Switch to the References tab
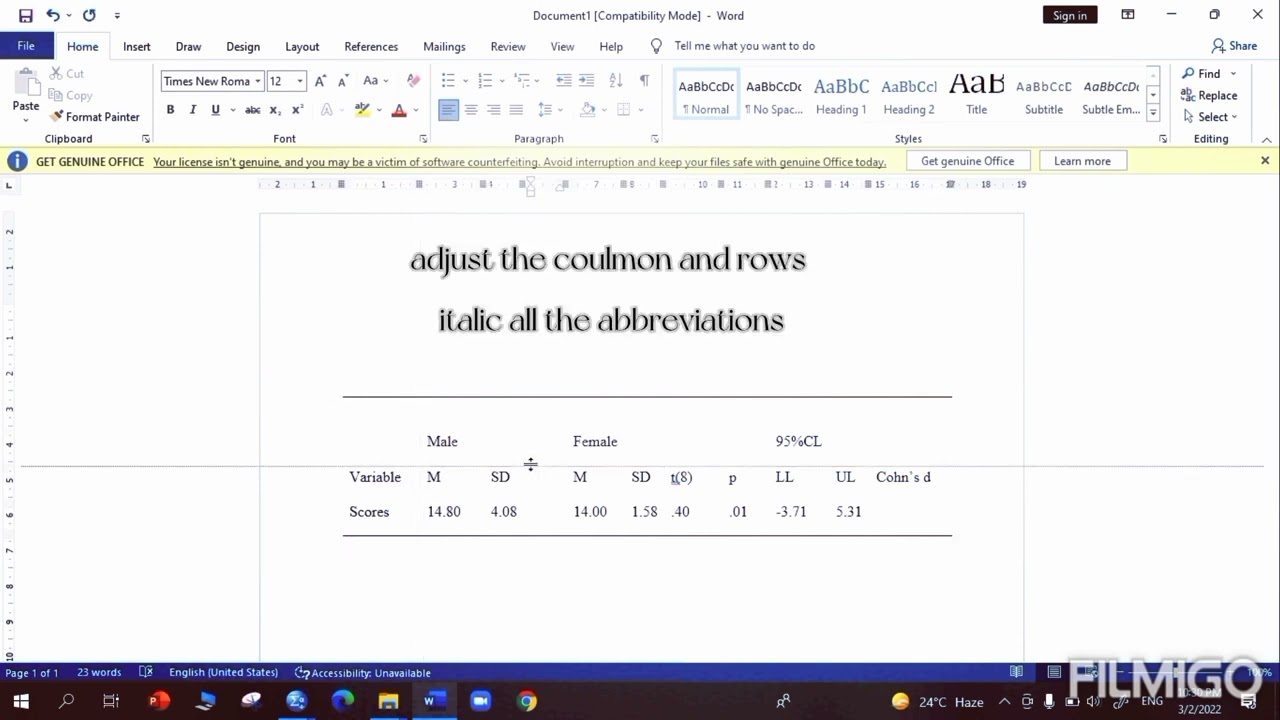This screenshot has width=1280, height=720. pyautogui.click(x=371, y=46)
